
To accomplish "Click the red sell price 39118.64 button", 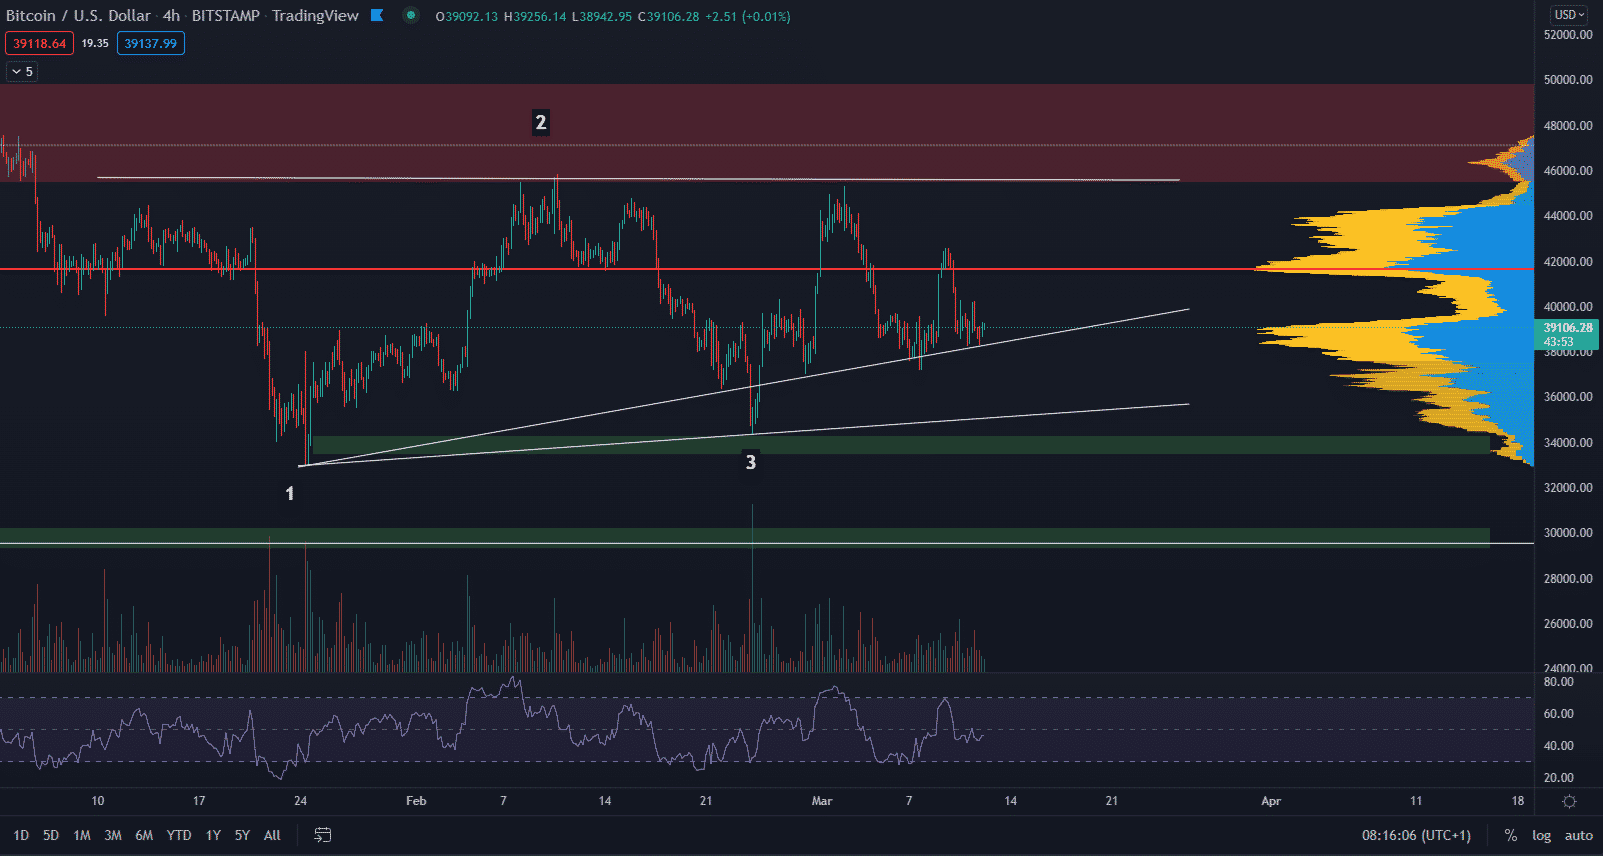I will pyautogui.click(x=40, y=43).
